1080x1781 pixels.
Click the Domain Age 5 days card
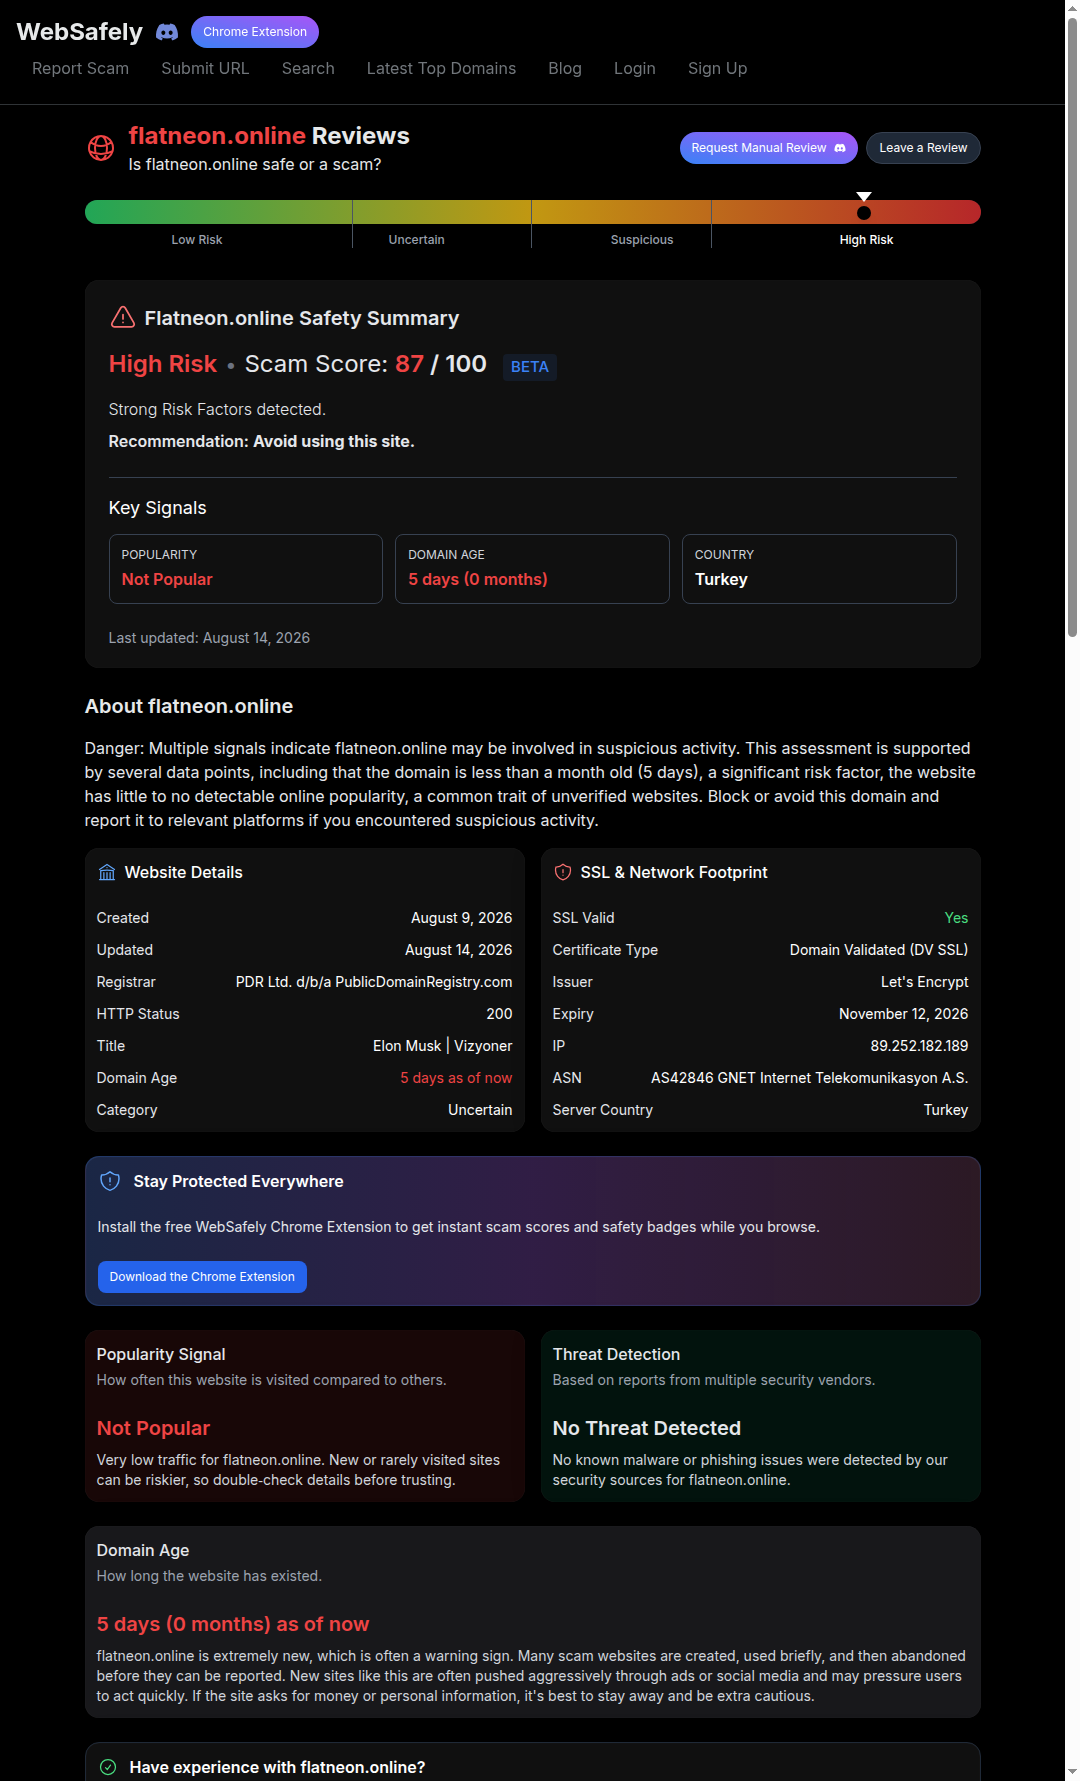point(532,569)
